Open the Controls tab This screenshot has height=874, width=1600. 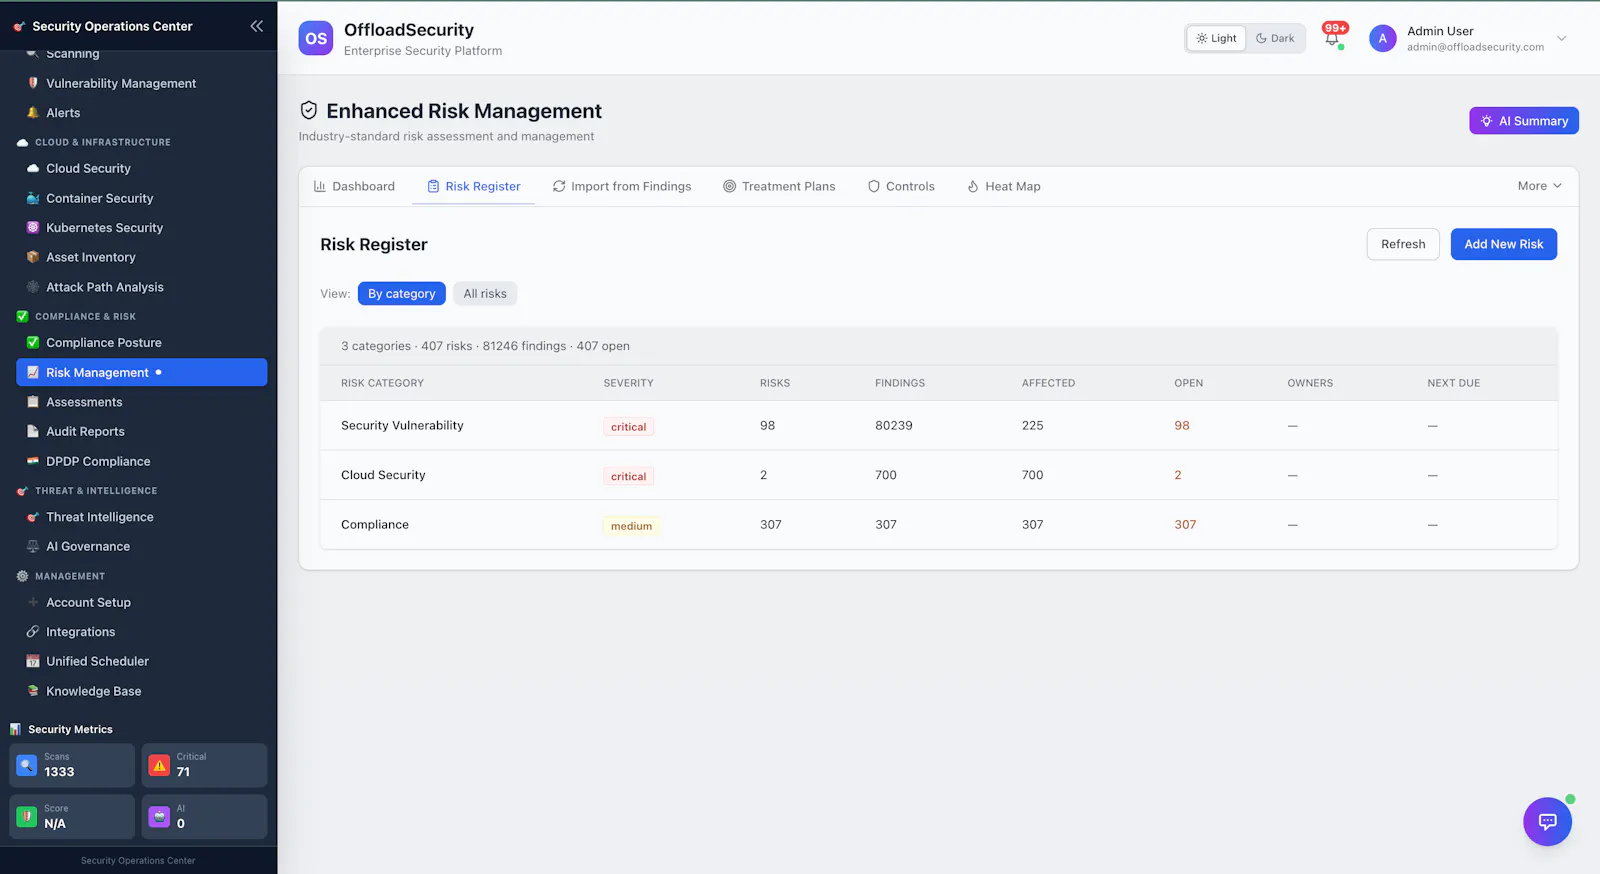(901, 186)
